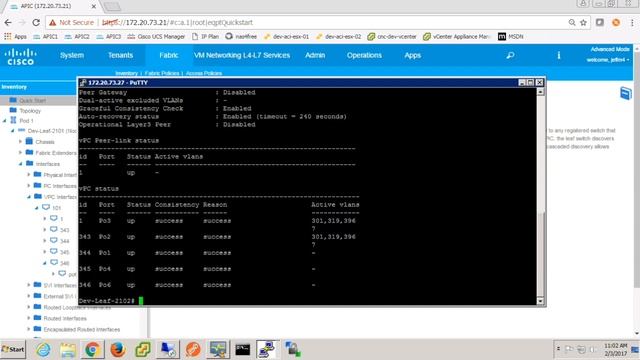Collapse the 101 VPC domain node
This screenshot has height=360, width=640.
[x=37, y=208]
